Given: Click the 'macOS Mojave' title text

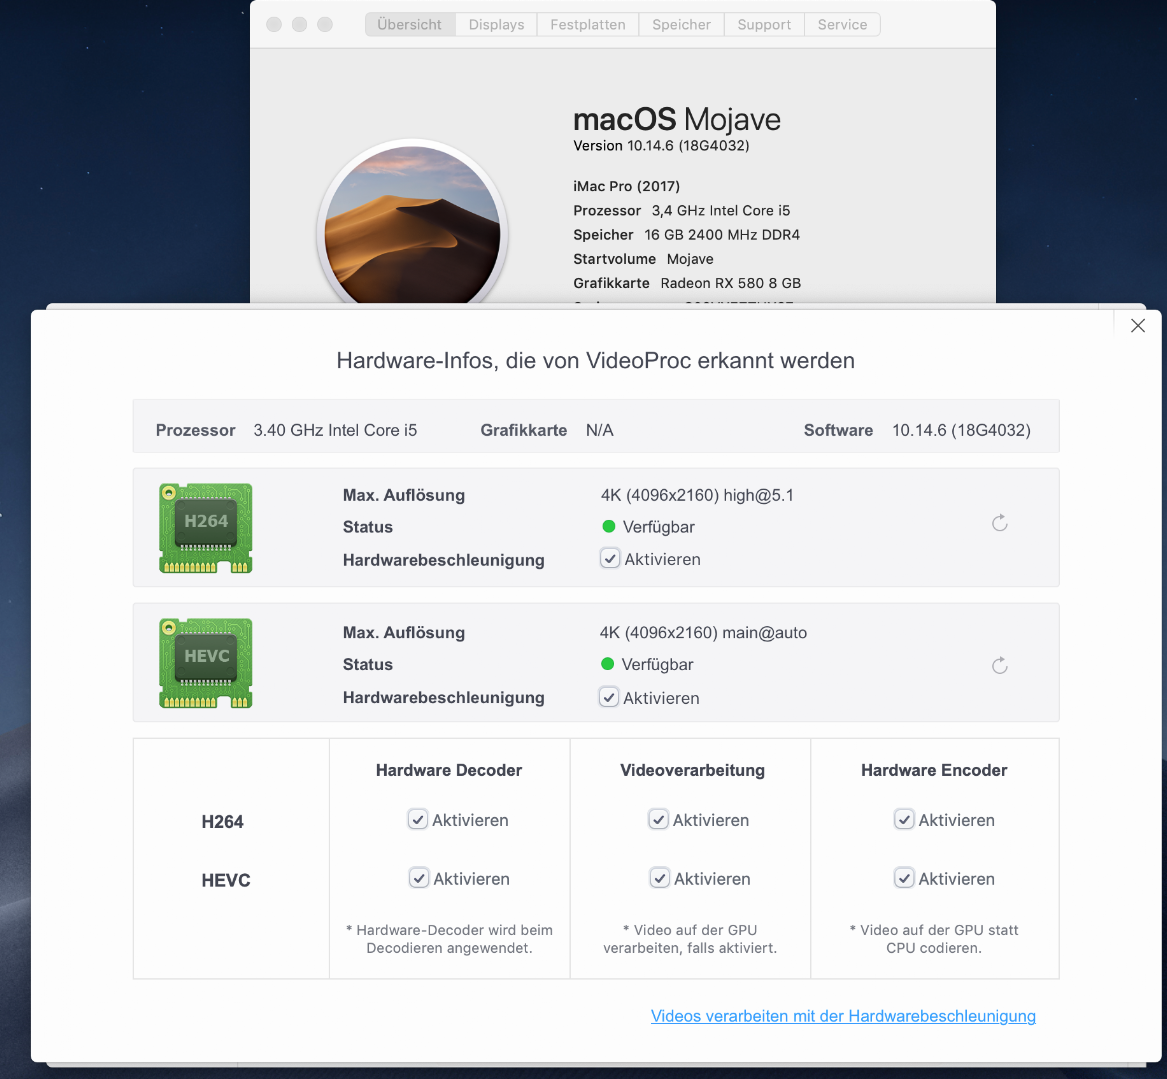Looking at the screenshot, I should (677, 119).
